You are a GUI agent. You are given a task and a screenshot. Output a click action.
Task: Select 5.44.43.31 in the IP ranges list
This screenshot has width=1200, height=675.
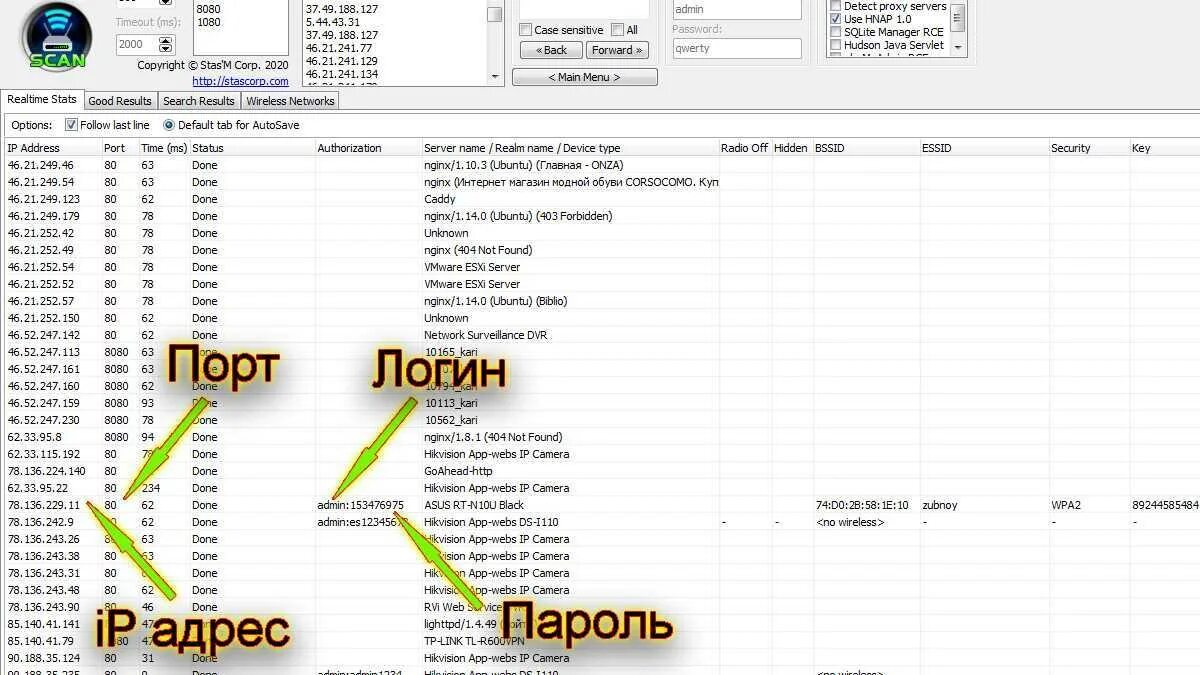tap(333, 22)
